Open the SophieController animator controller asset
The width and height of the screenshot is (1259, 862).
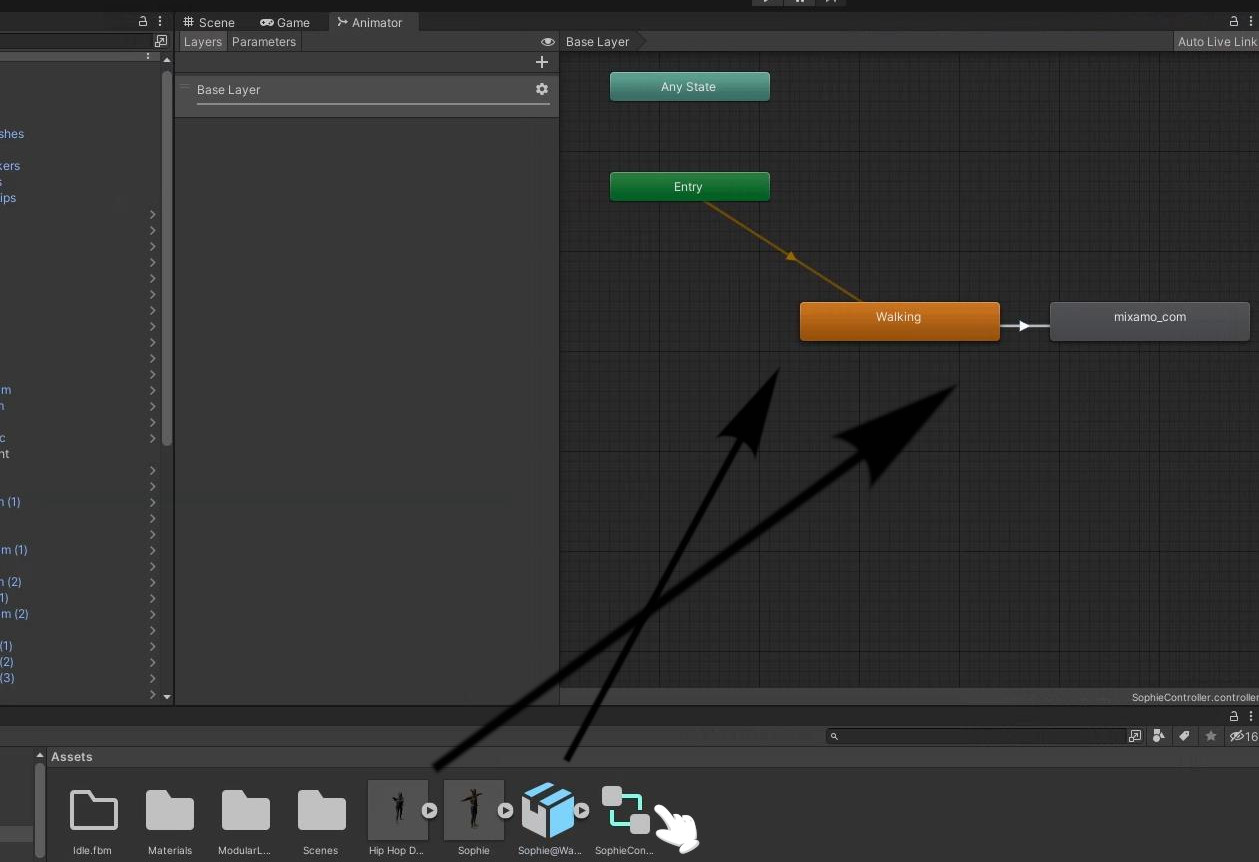(x=625, y=811)
